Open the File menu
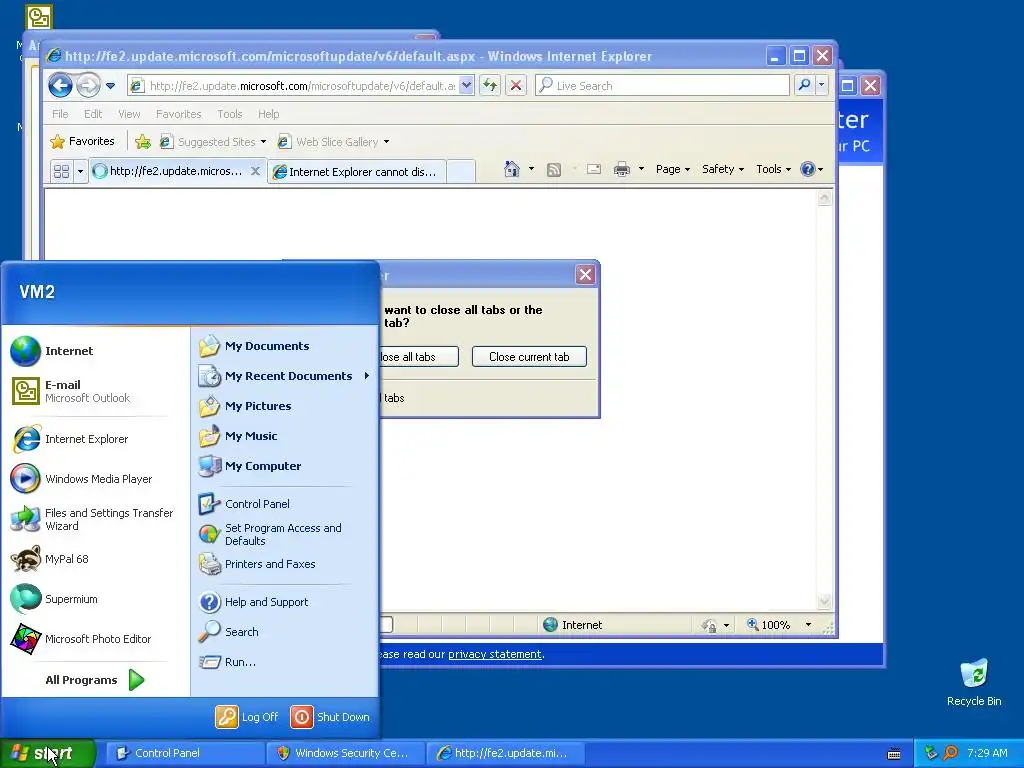 (x=60, y=114)
